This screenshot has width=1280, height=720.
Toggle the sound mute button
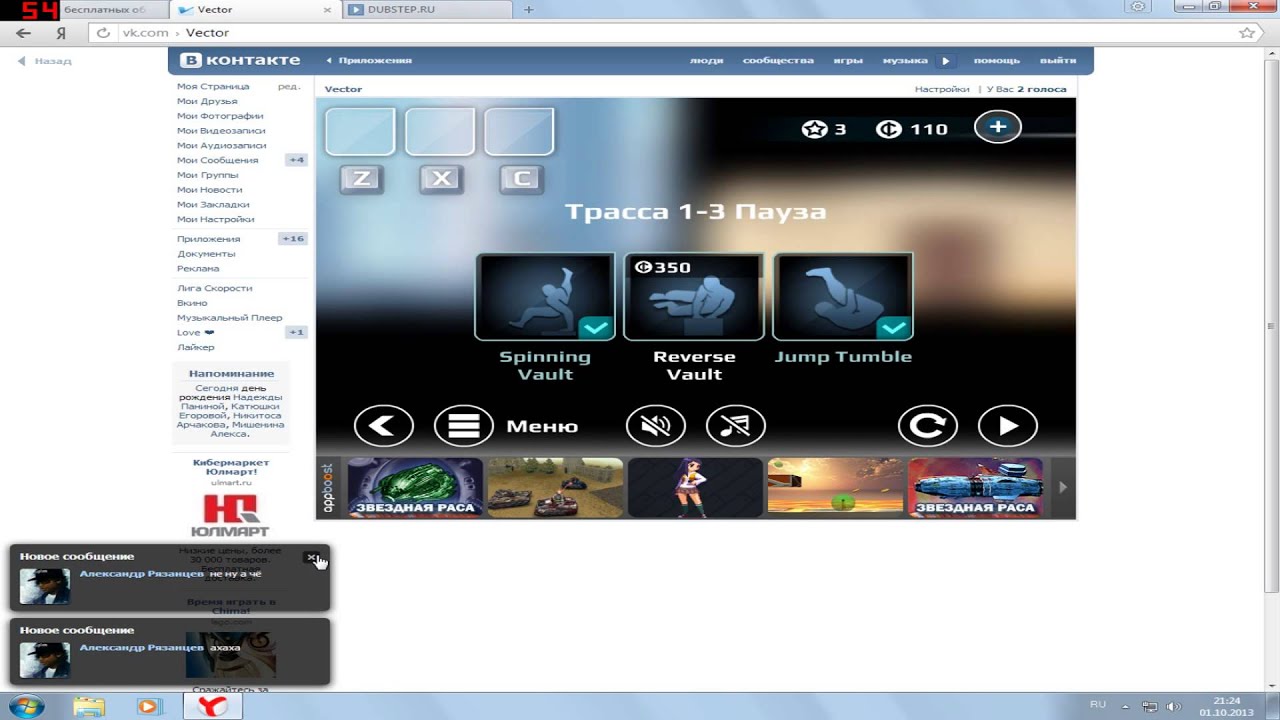click(656, 426)
